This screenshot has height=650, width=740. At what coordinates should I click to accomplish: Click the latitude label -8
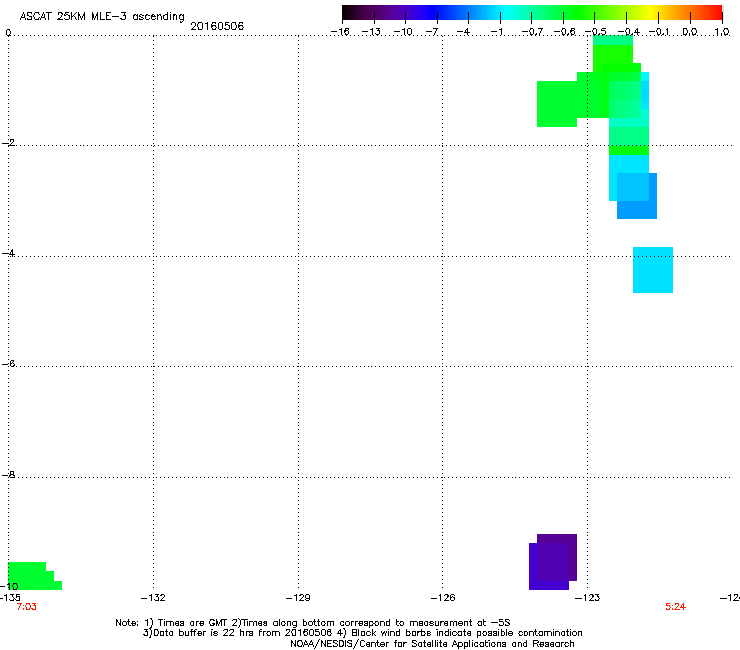point(8,475)
